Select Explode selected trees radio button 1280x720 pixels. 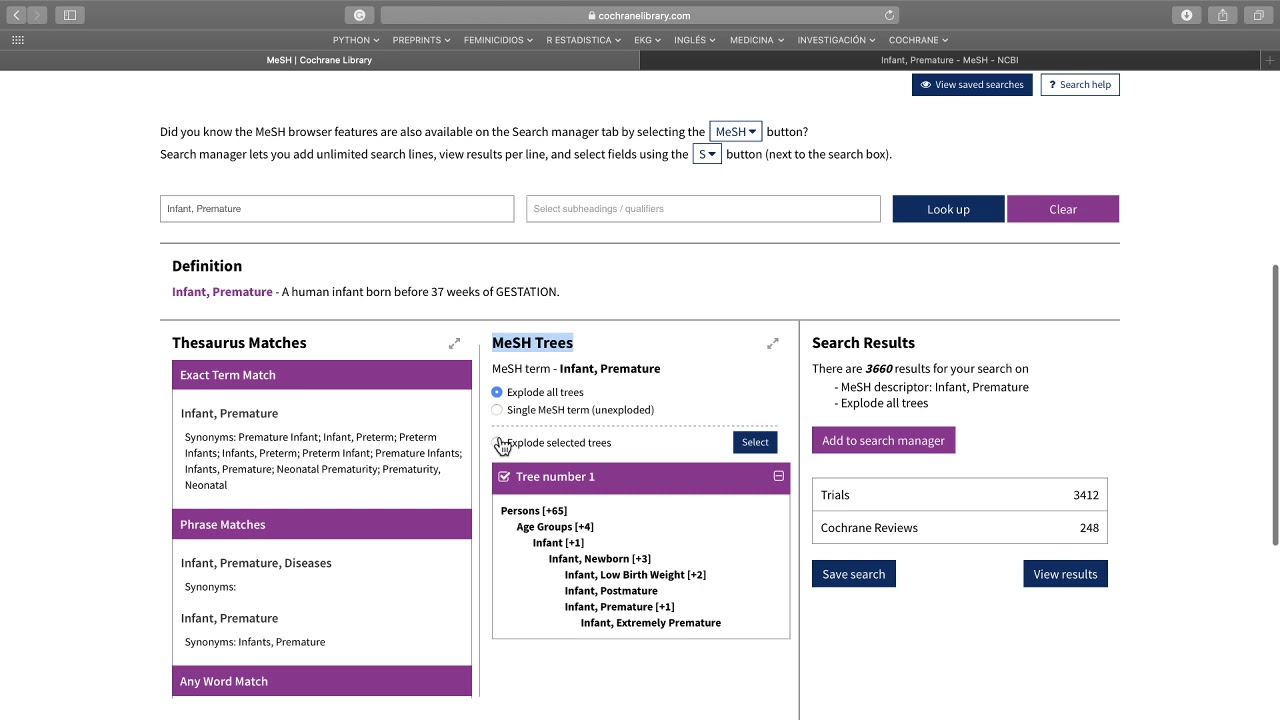tap(497, 443)
